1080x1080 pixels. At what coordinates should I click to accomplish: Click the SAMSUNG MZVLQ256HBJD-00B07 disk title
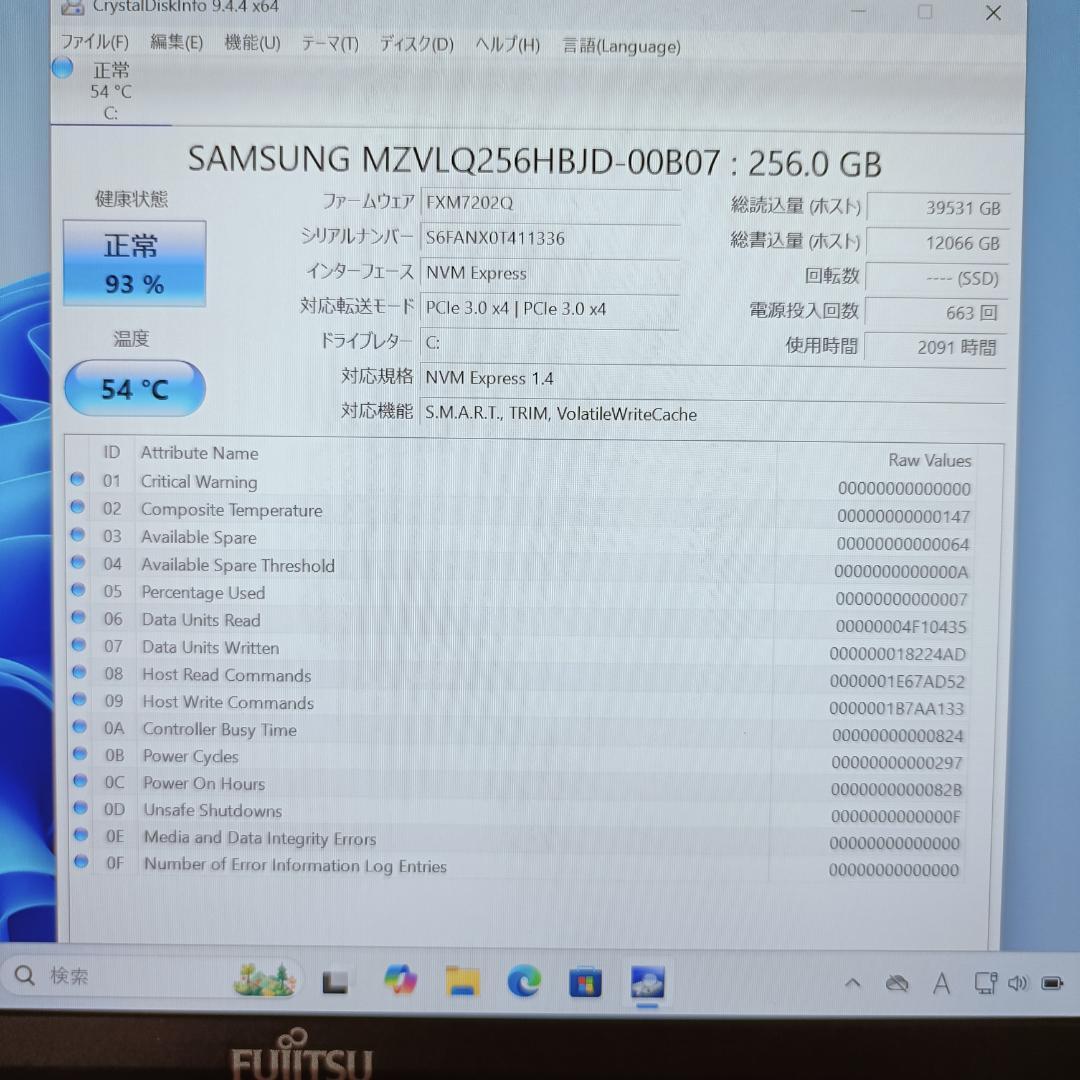[x=534, y=161]
